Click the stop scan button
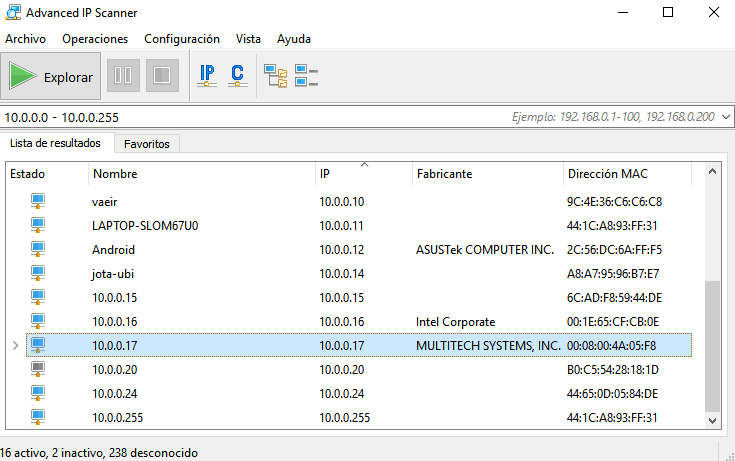The image size is (735, 461). coord(162,76)
